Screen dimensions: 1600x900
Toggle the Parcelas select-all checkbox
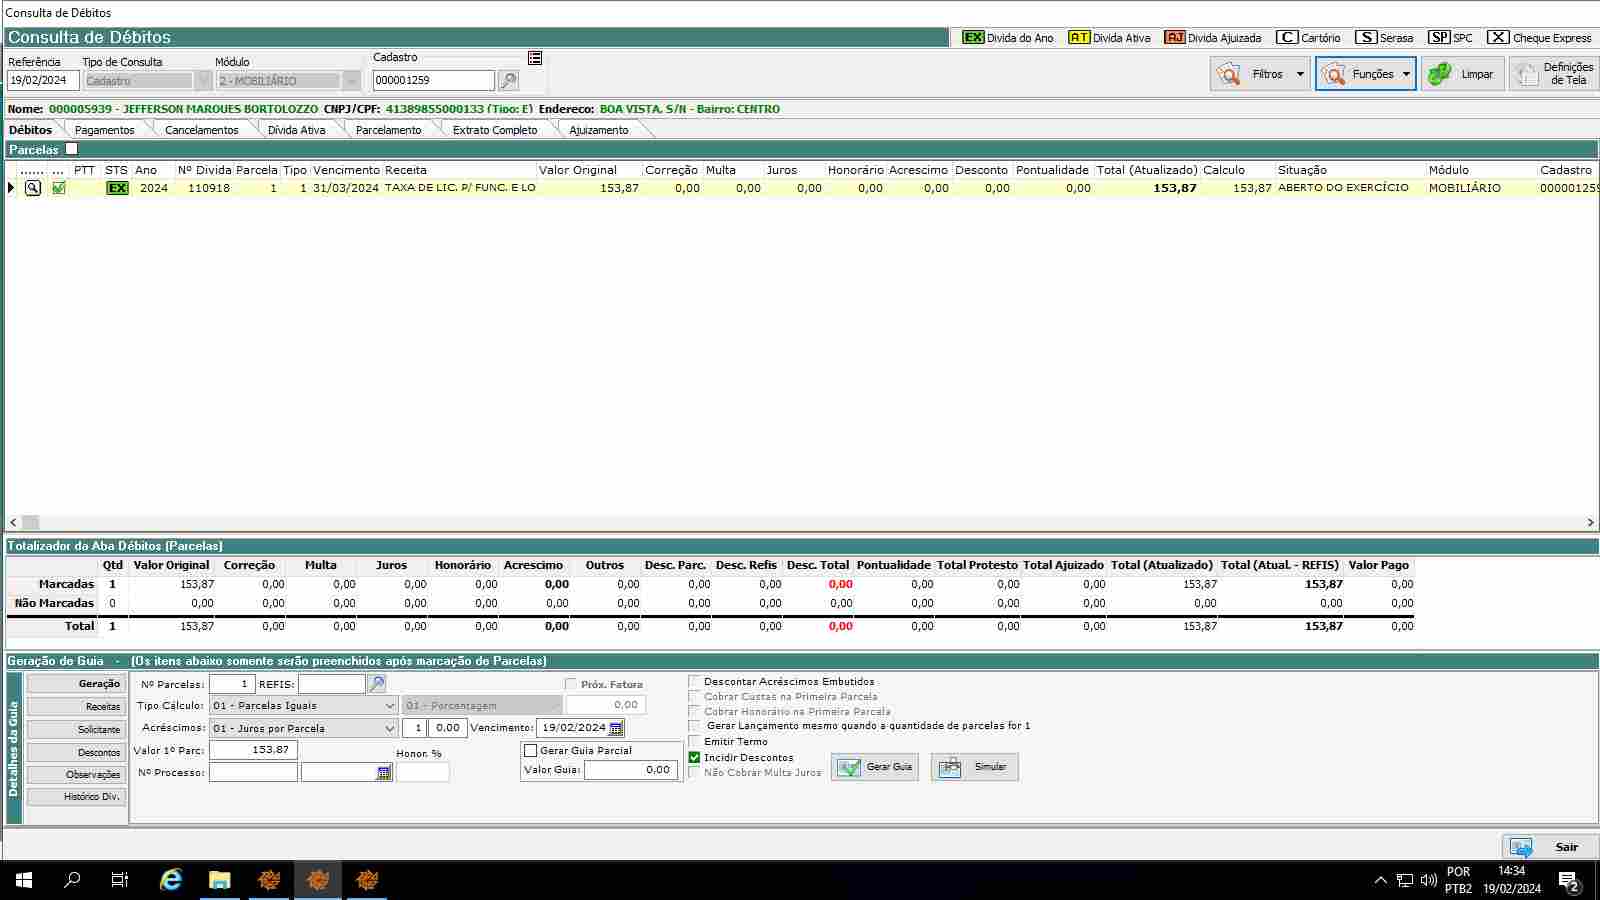click(x=71, y=149)
